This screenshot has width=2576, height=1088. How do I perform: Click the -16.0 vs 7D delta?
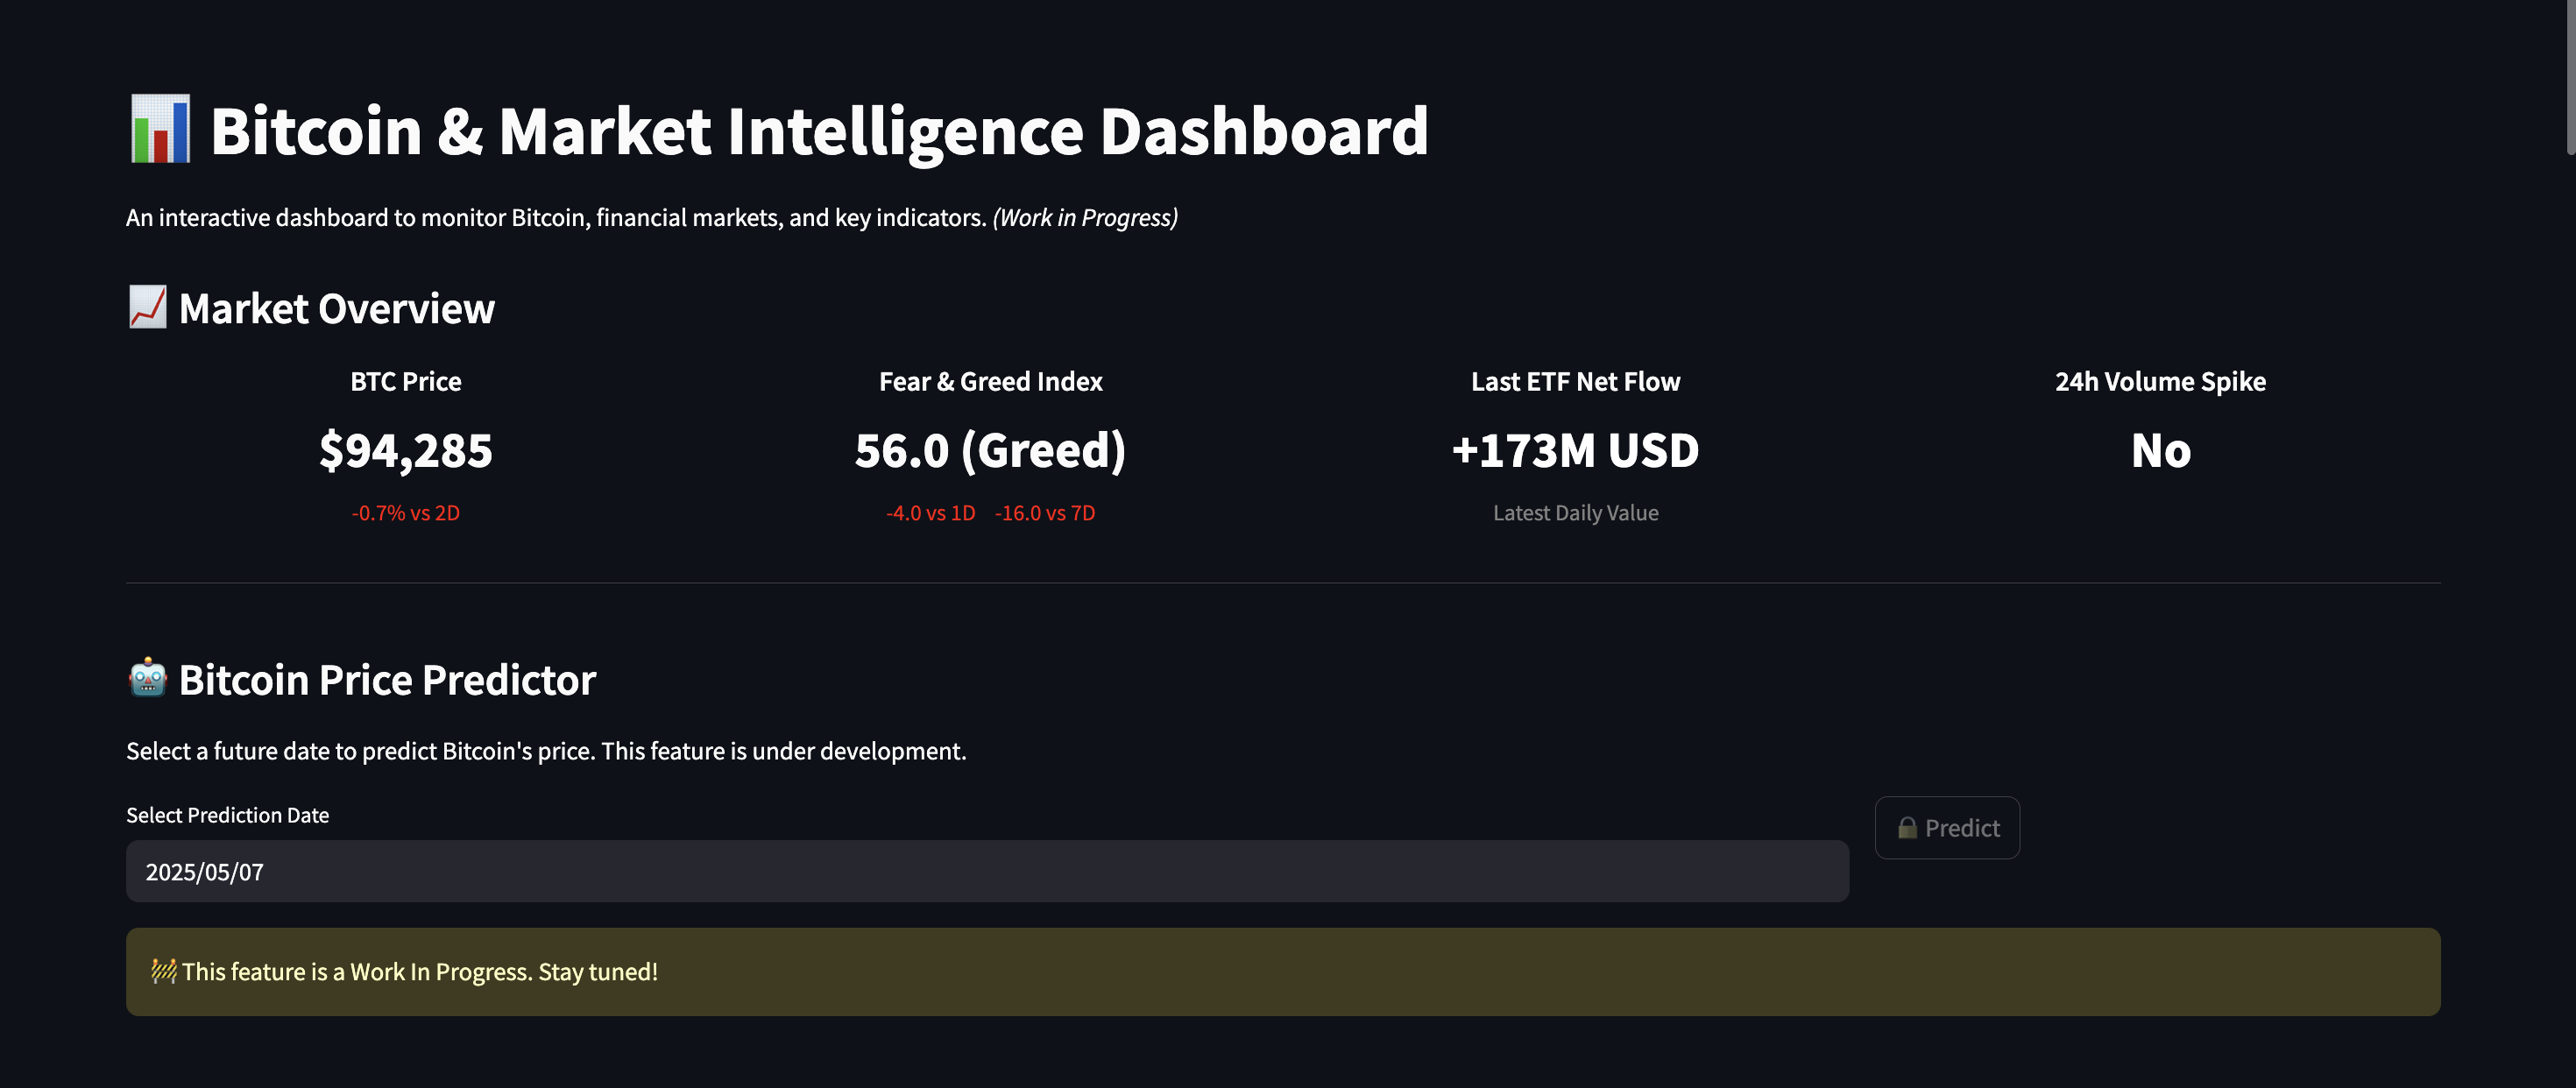pyautogui.click(x=1045, y=513)
